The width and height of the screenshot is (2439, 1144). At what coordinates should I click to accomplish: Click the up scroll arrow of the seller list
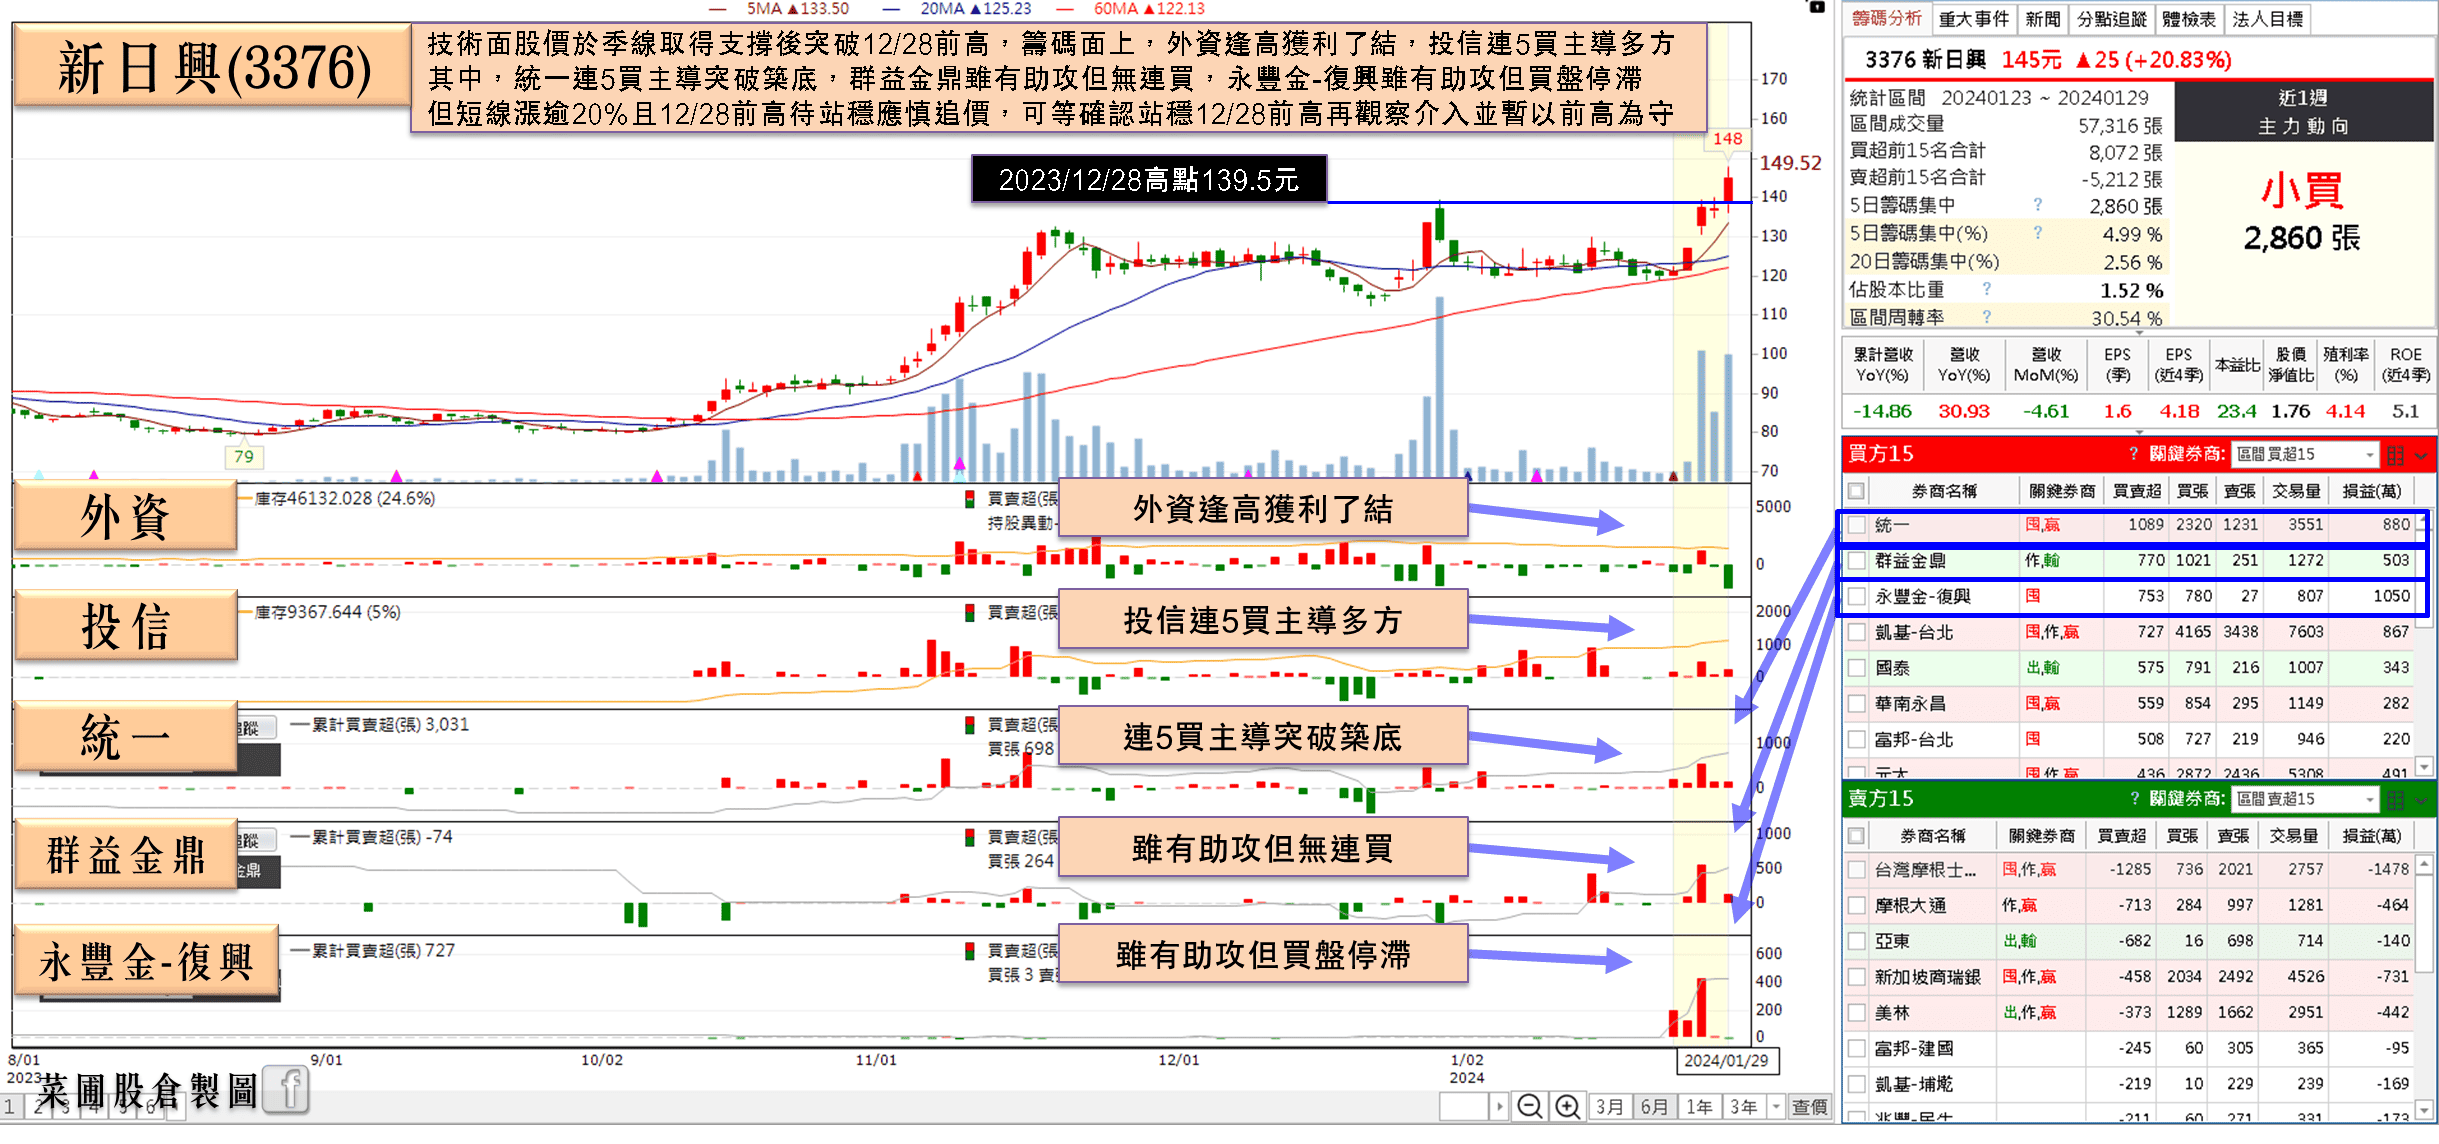tap(2424, 863)
